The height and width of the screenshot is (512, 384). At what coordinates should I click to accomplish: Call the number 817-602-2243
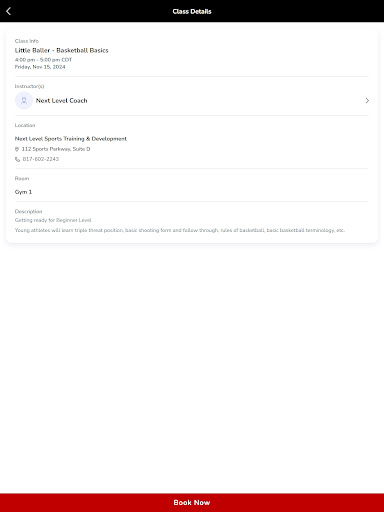pyautogui.click(x=41, y=159)
